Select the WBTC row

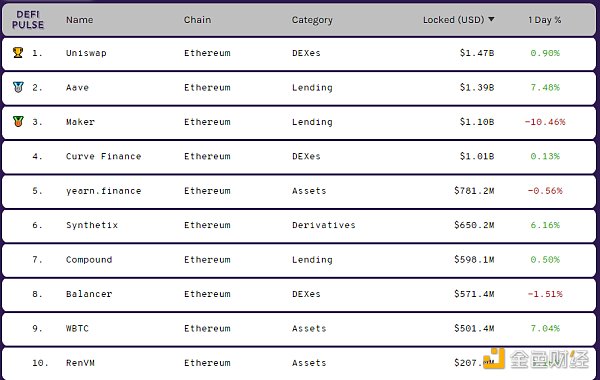click(x=299, y=328)
